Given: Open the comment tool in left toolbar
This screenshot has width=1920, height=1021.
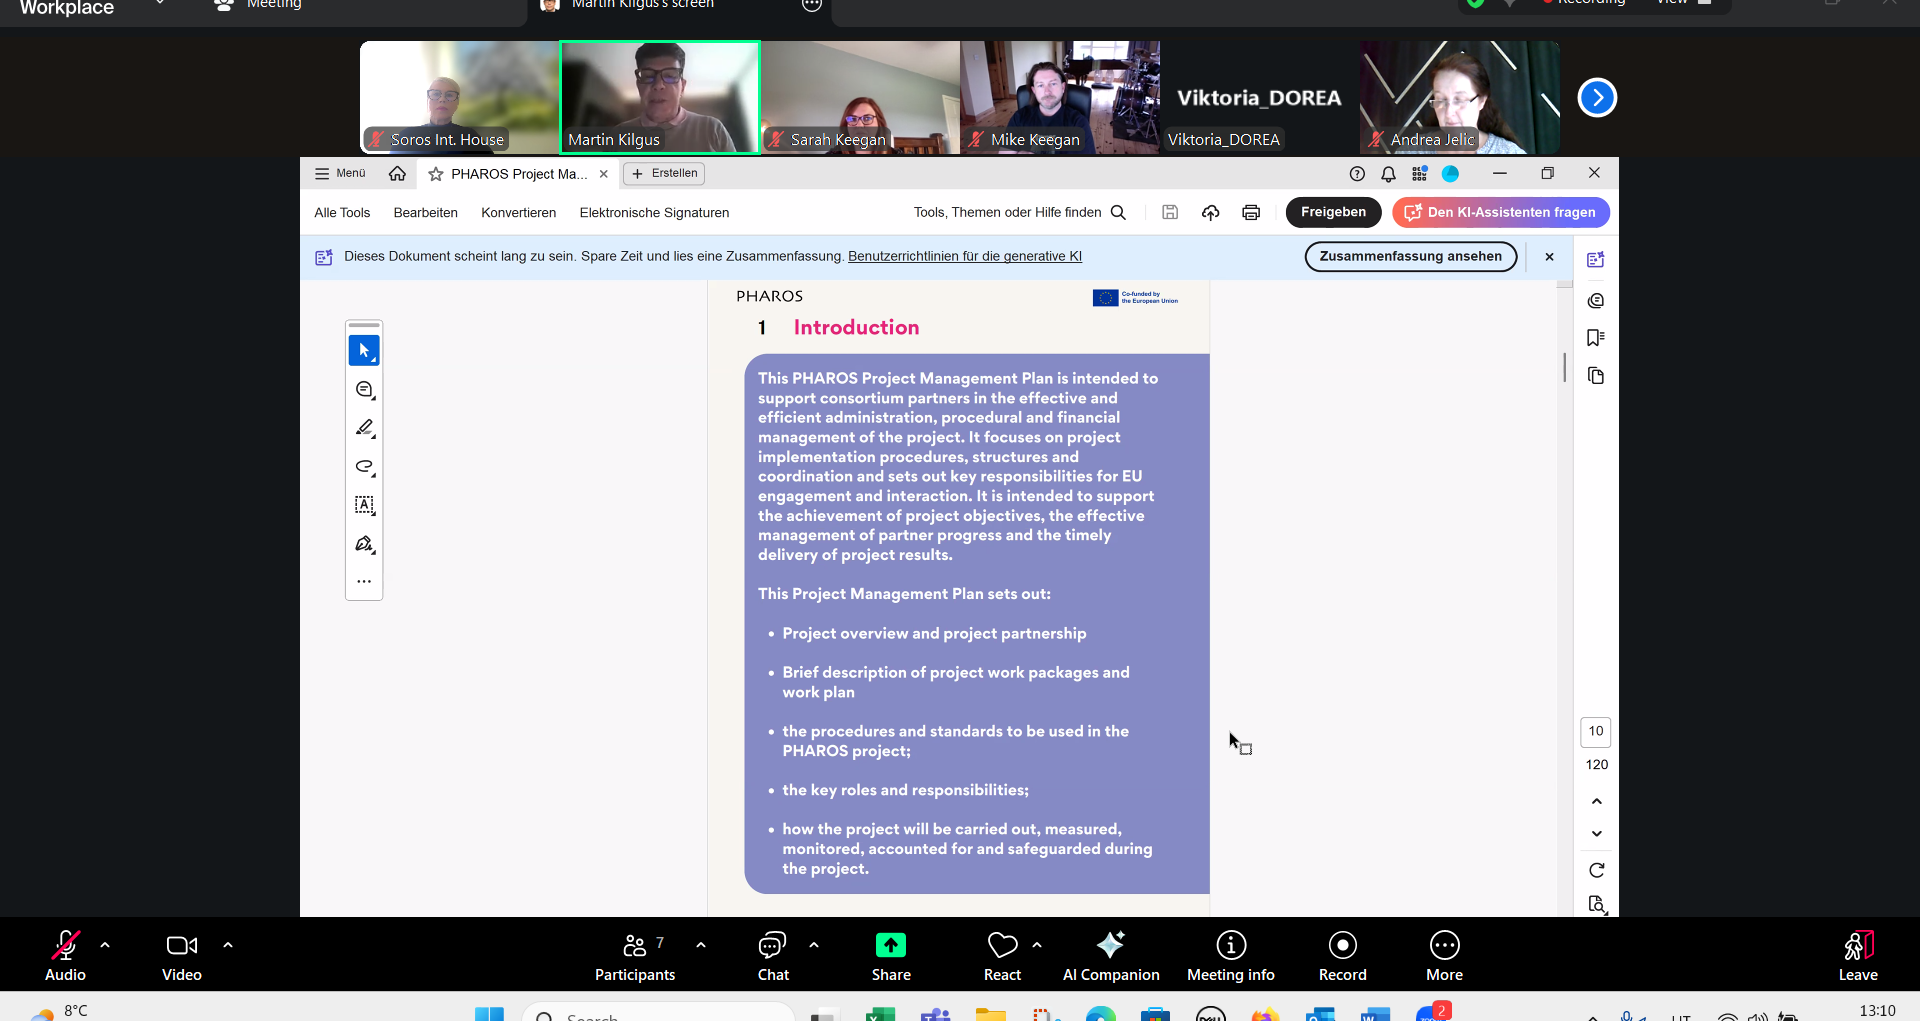Looking at the screenshot, I should coord(364,390).
